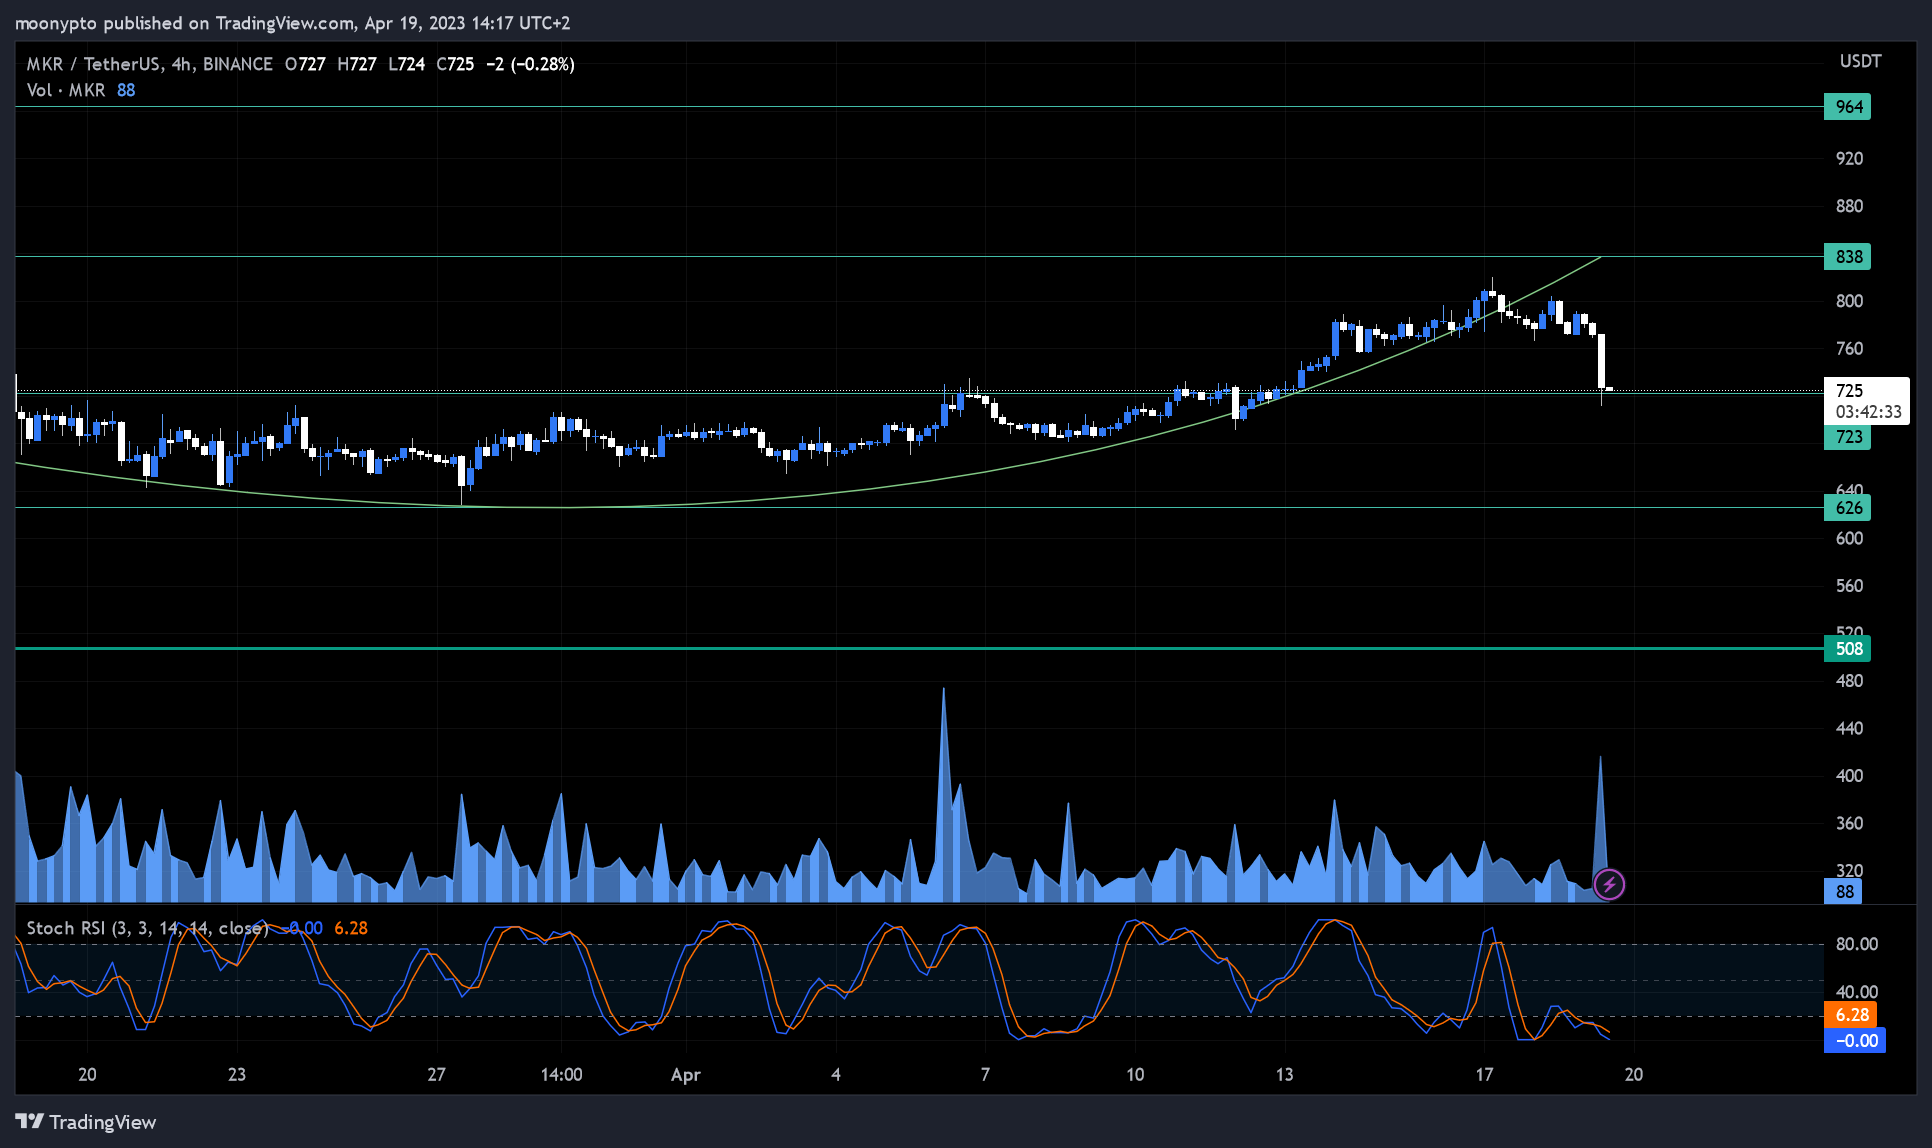This screenshot has width=1932, height=1148.
Task: Click the 40.00 Stoch RSI axis tick
Action: [1857, 992]
